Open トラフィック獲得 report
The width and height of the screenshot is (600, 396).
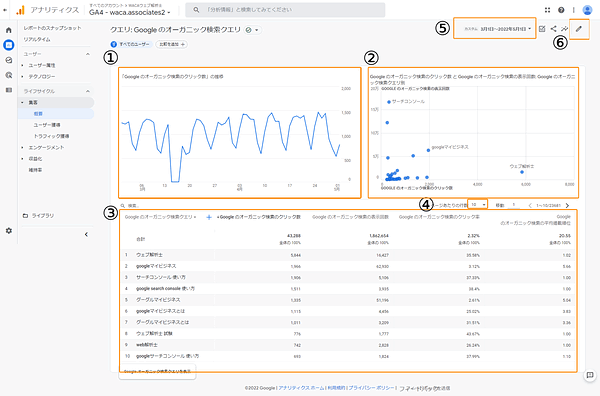click(x=51, y=136)
